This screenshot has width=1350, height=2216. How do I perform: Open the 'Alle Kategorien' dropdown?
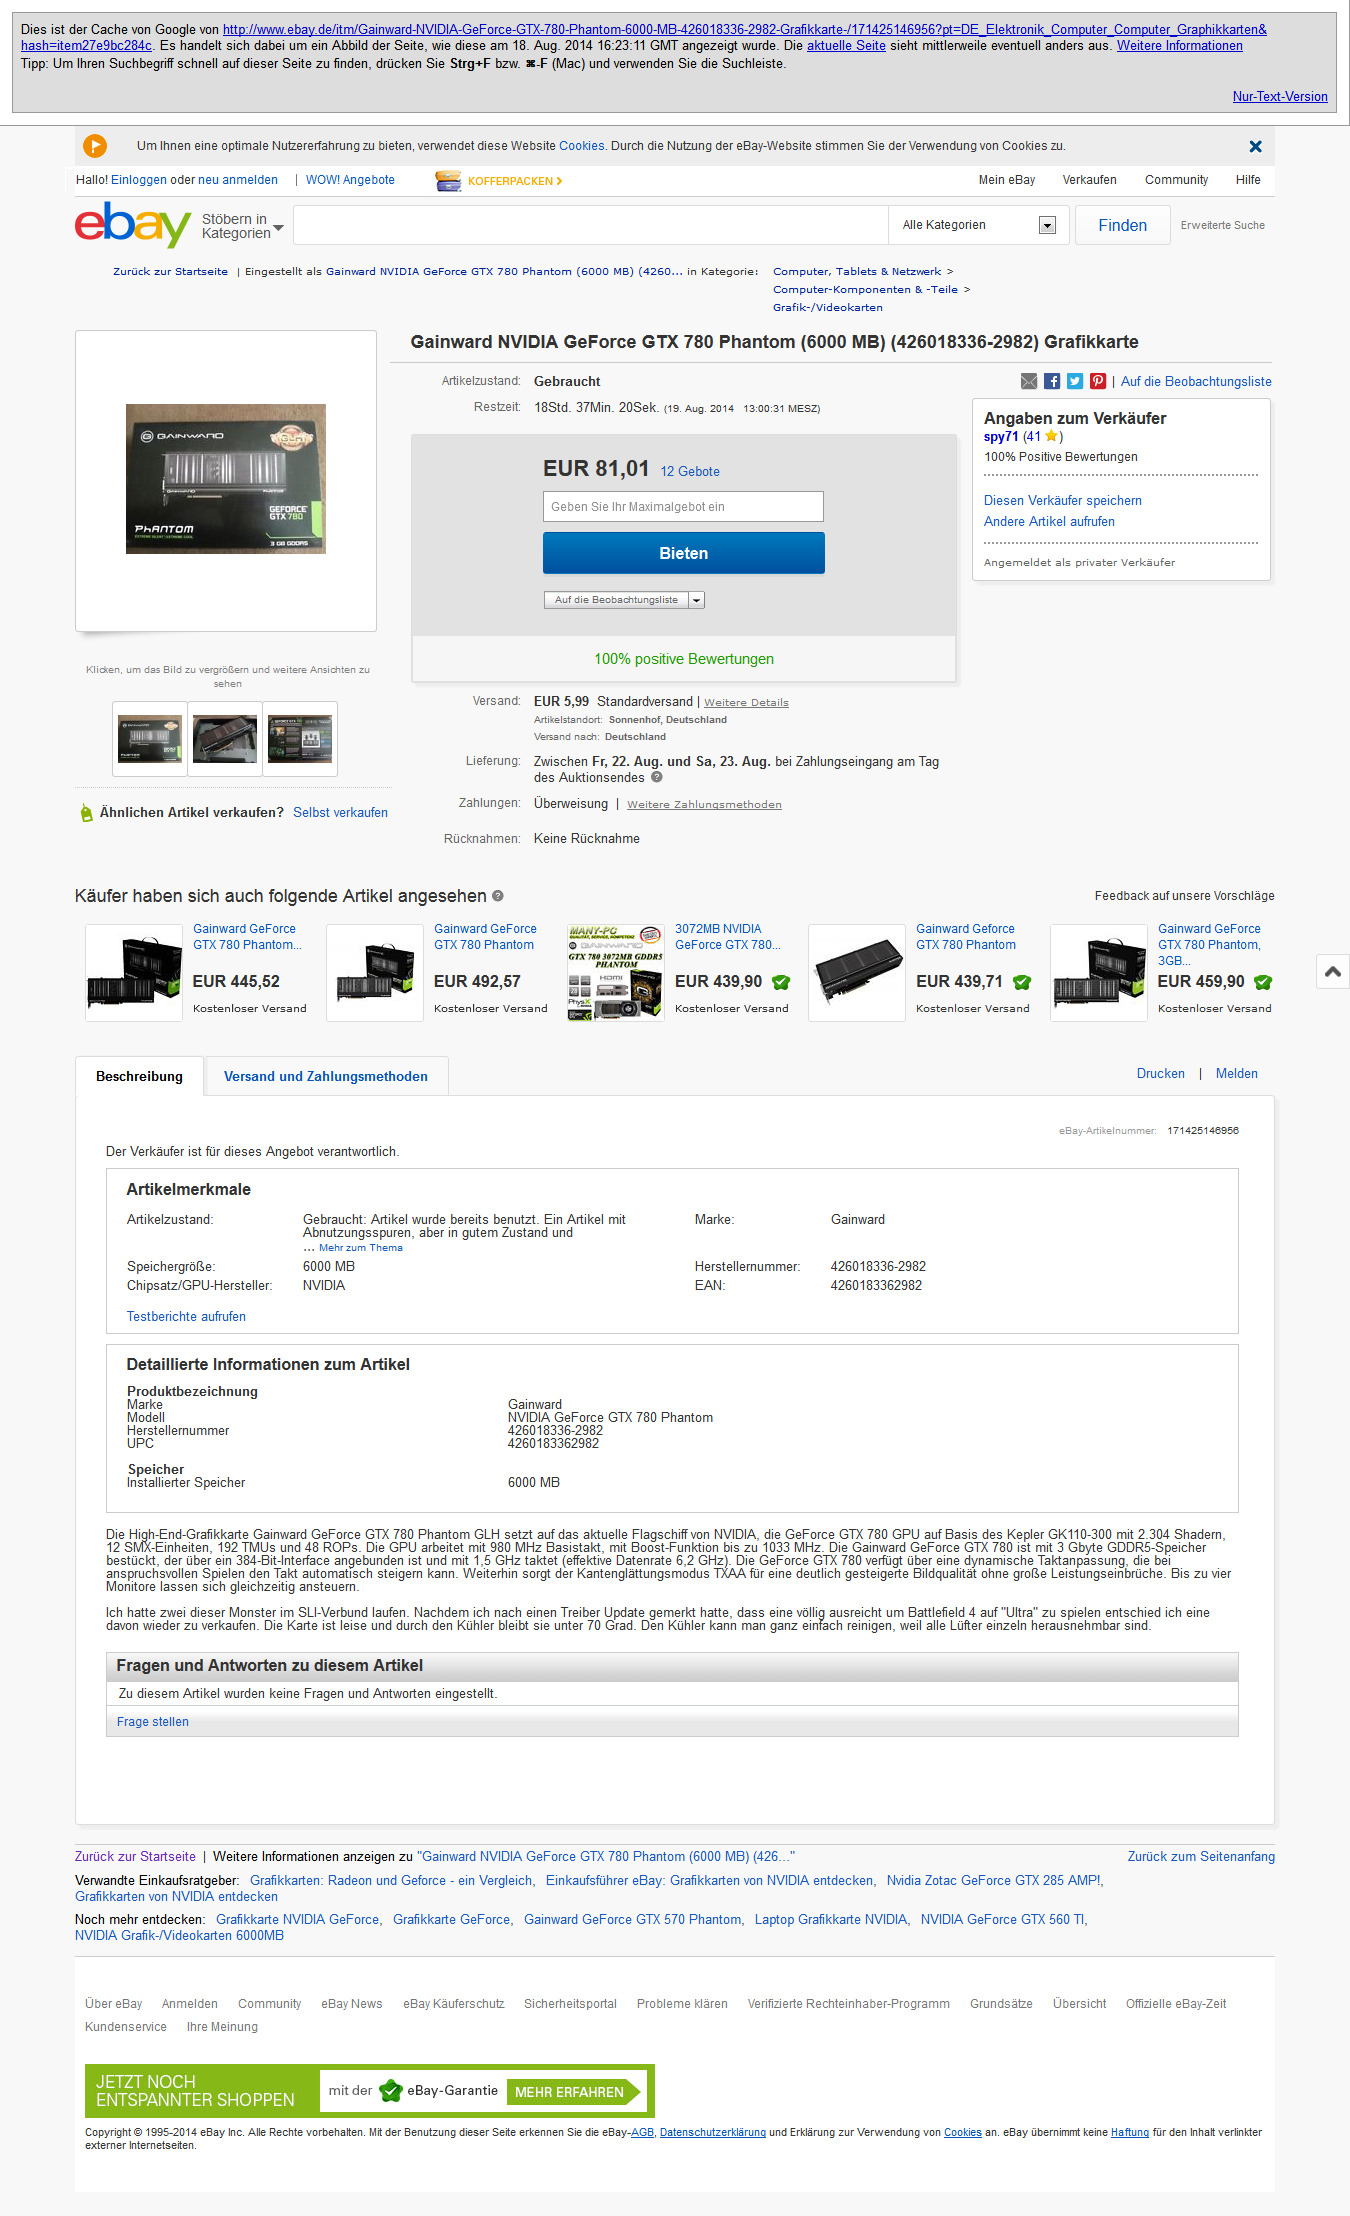pos(978,225)
